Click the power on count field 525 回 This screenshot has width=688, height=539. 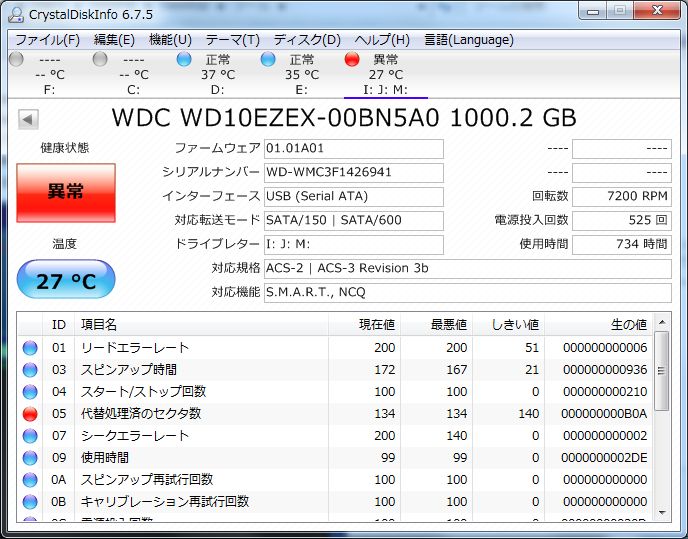[622, 220]
